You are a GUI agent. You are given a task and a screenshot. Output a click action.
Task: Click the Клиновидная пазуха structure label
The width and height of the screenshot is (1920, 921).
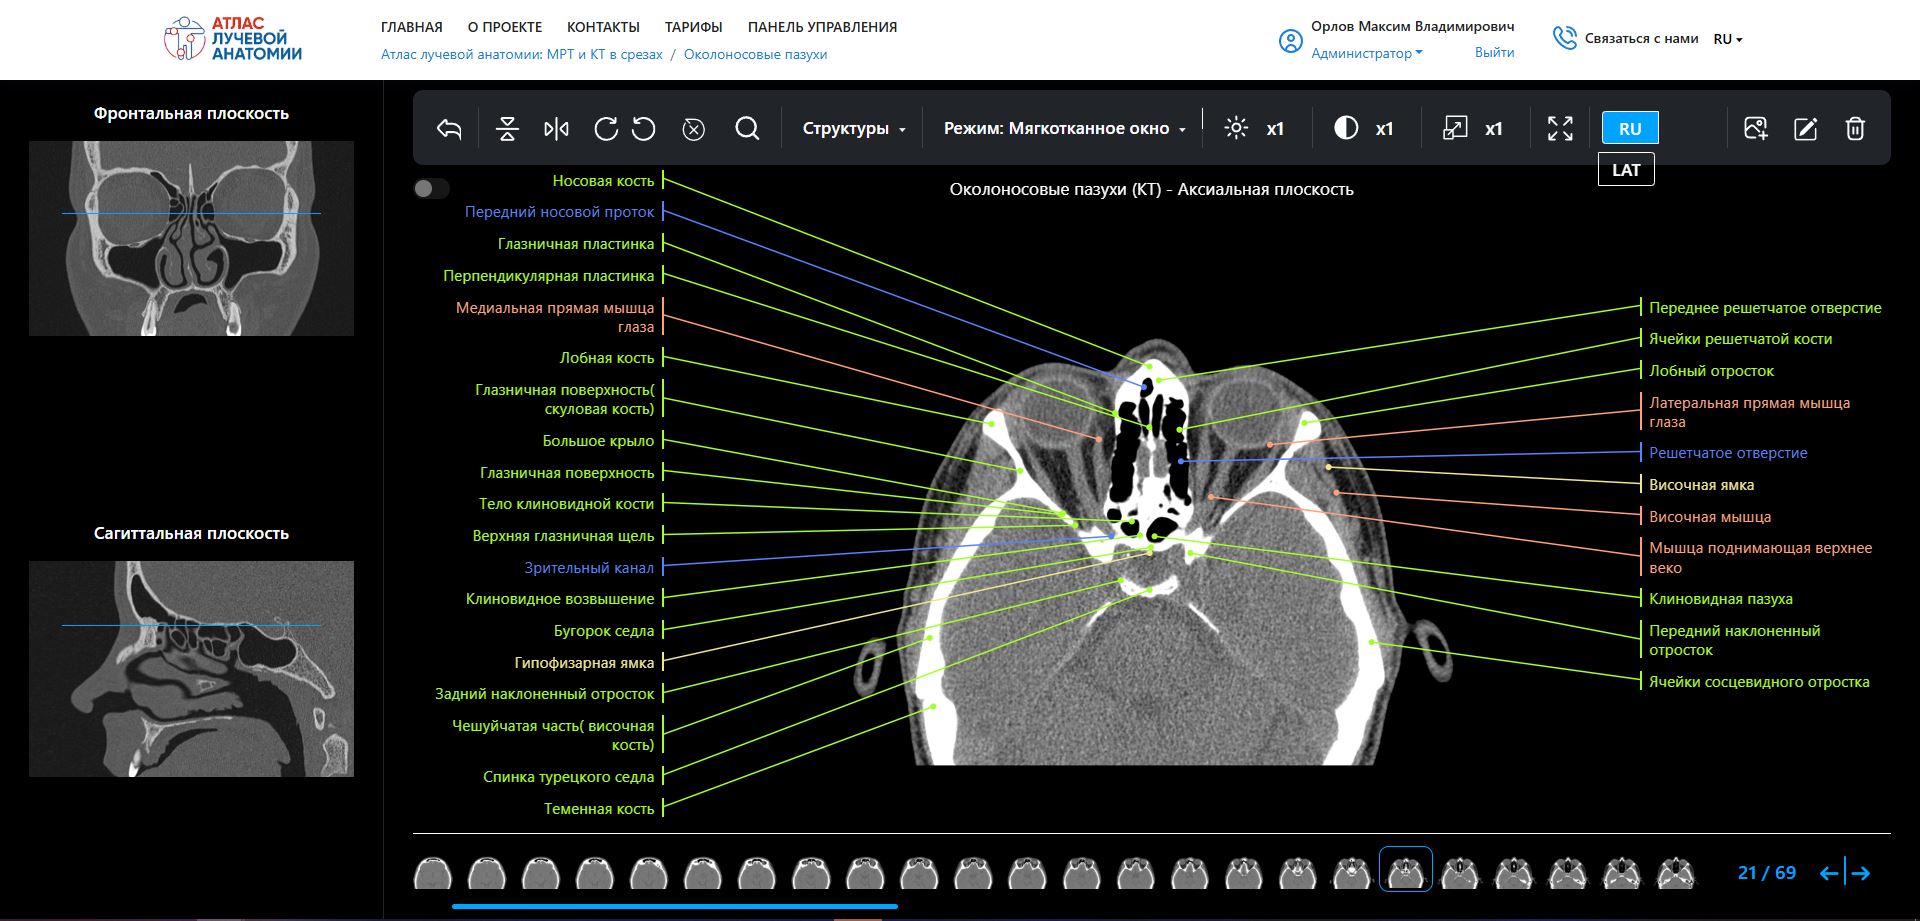click(x=1720, y=599)
